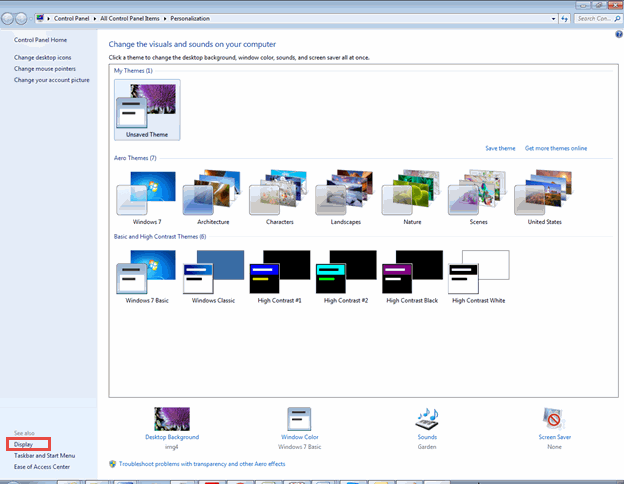Click the Control Panel breadcrumb
The height and width of the screenshot is (484, 624).
[72, 18]
